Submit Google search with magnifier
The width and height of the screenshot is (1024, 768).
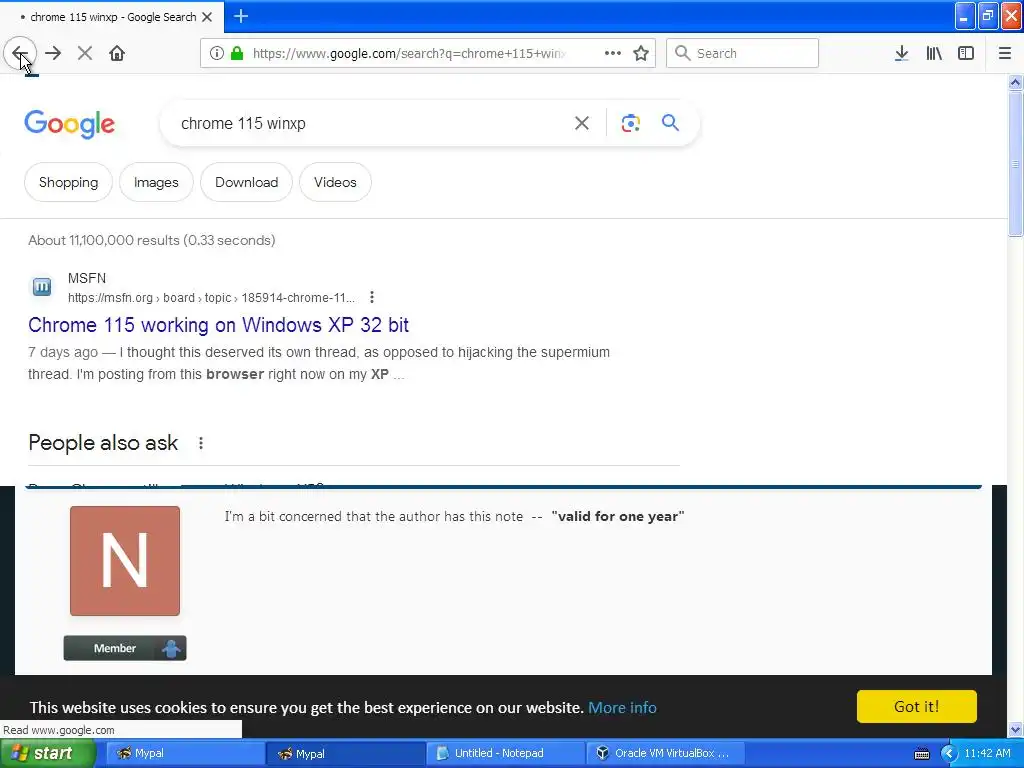click(x=670, y=123)
